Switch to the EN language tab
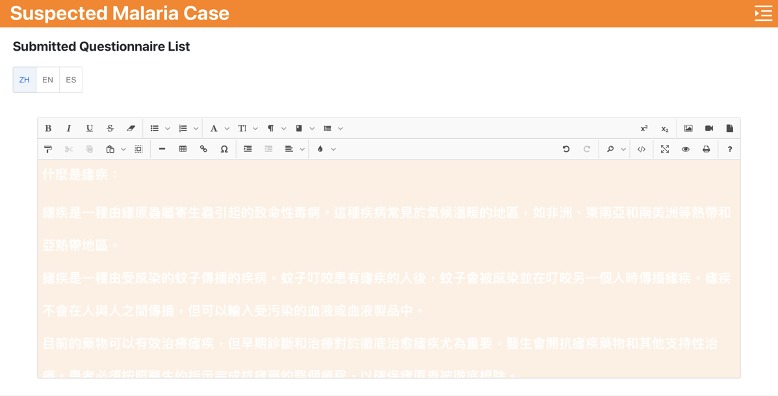Viewport: 778px width, 396px height. [48, 79]
